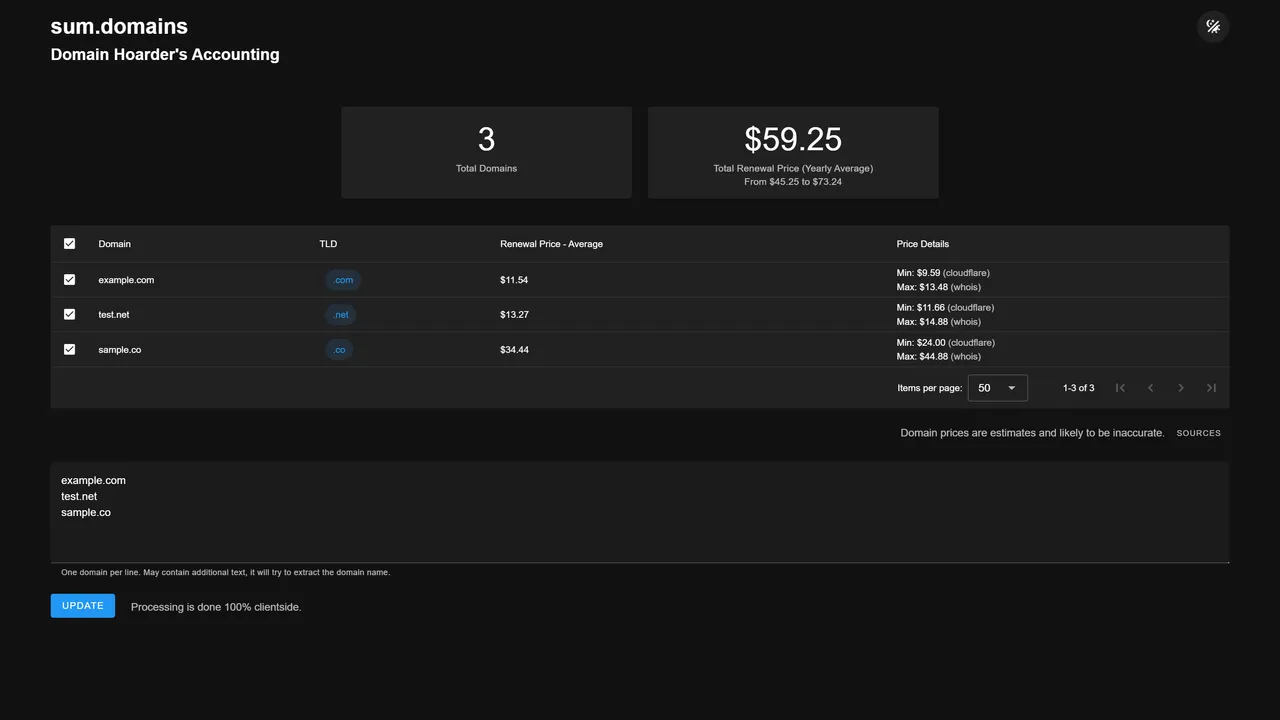
Task: Jump to the last page of results
Action: (1211, 388)
